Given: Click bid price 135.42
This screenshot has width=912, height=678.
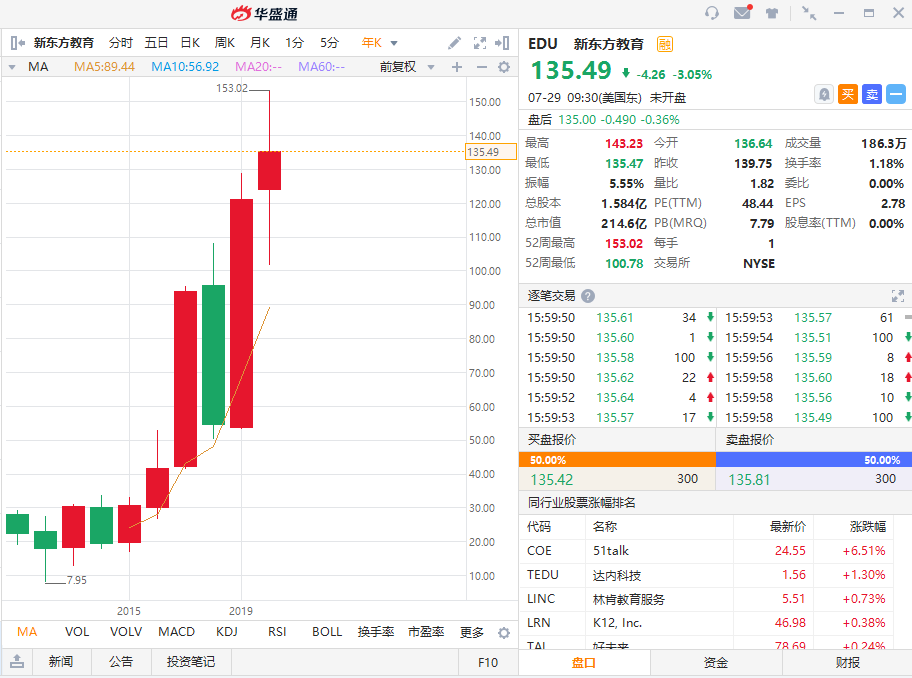Looking at the screenshot, I should click(551, 480).
